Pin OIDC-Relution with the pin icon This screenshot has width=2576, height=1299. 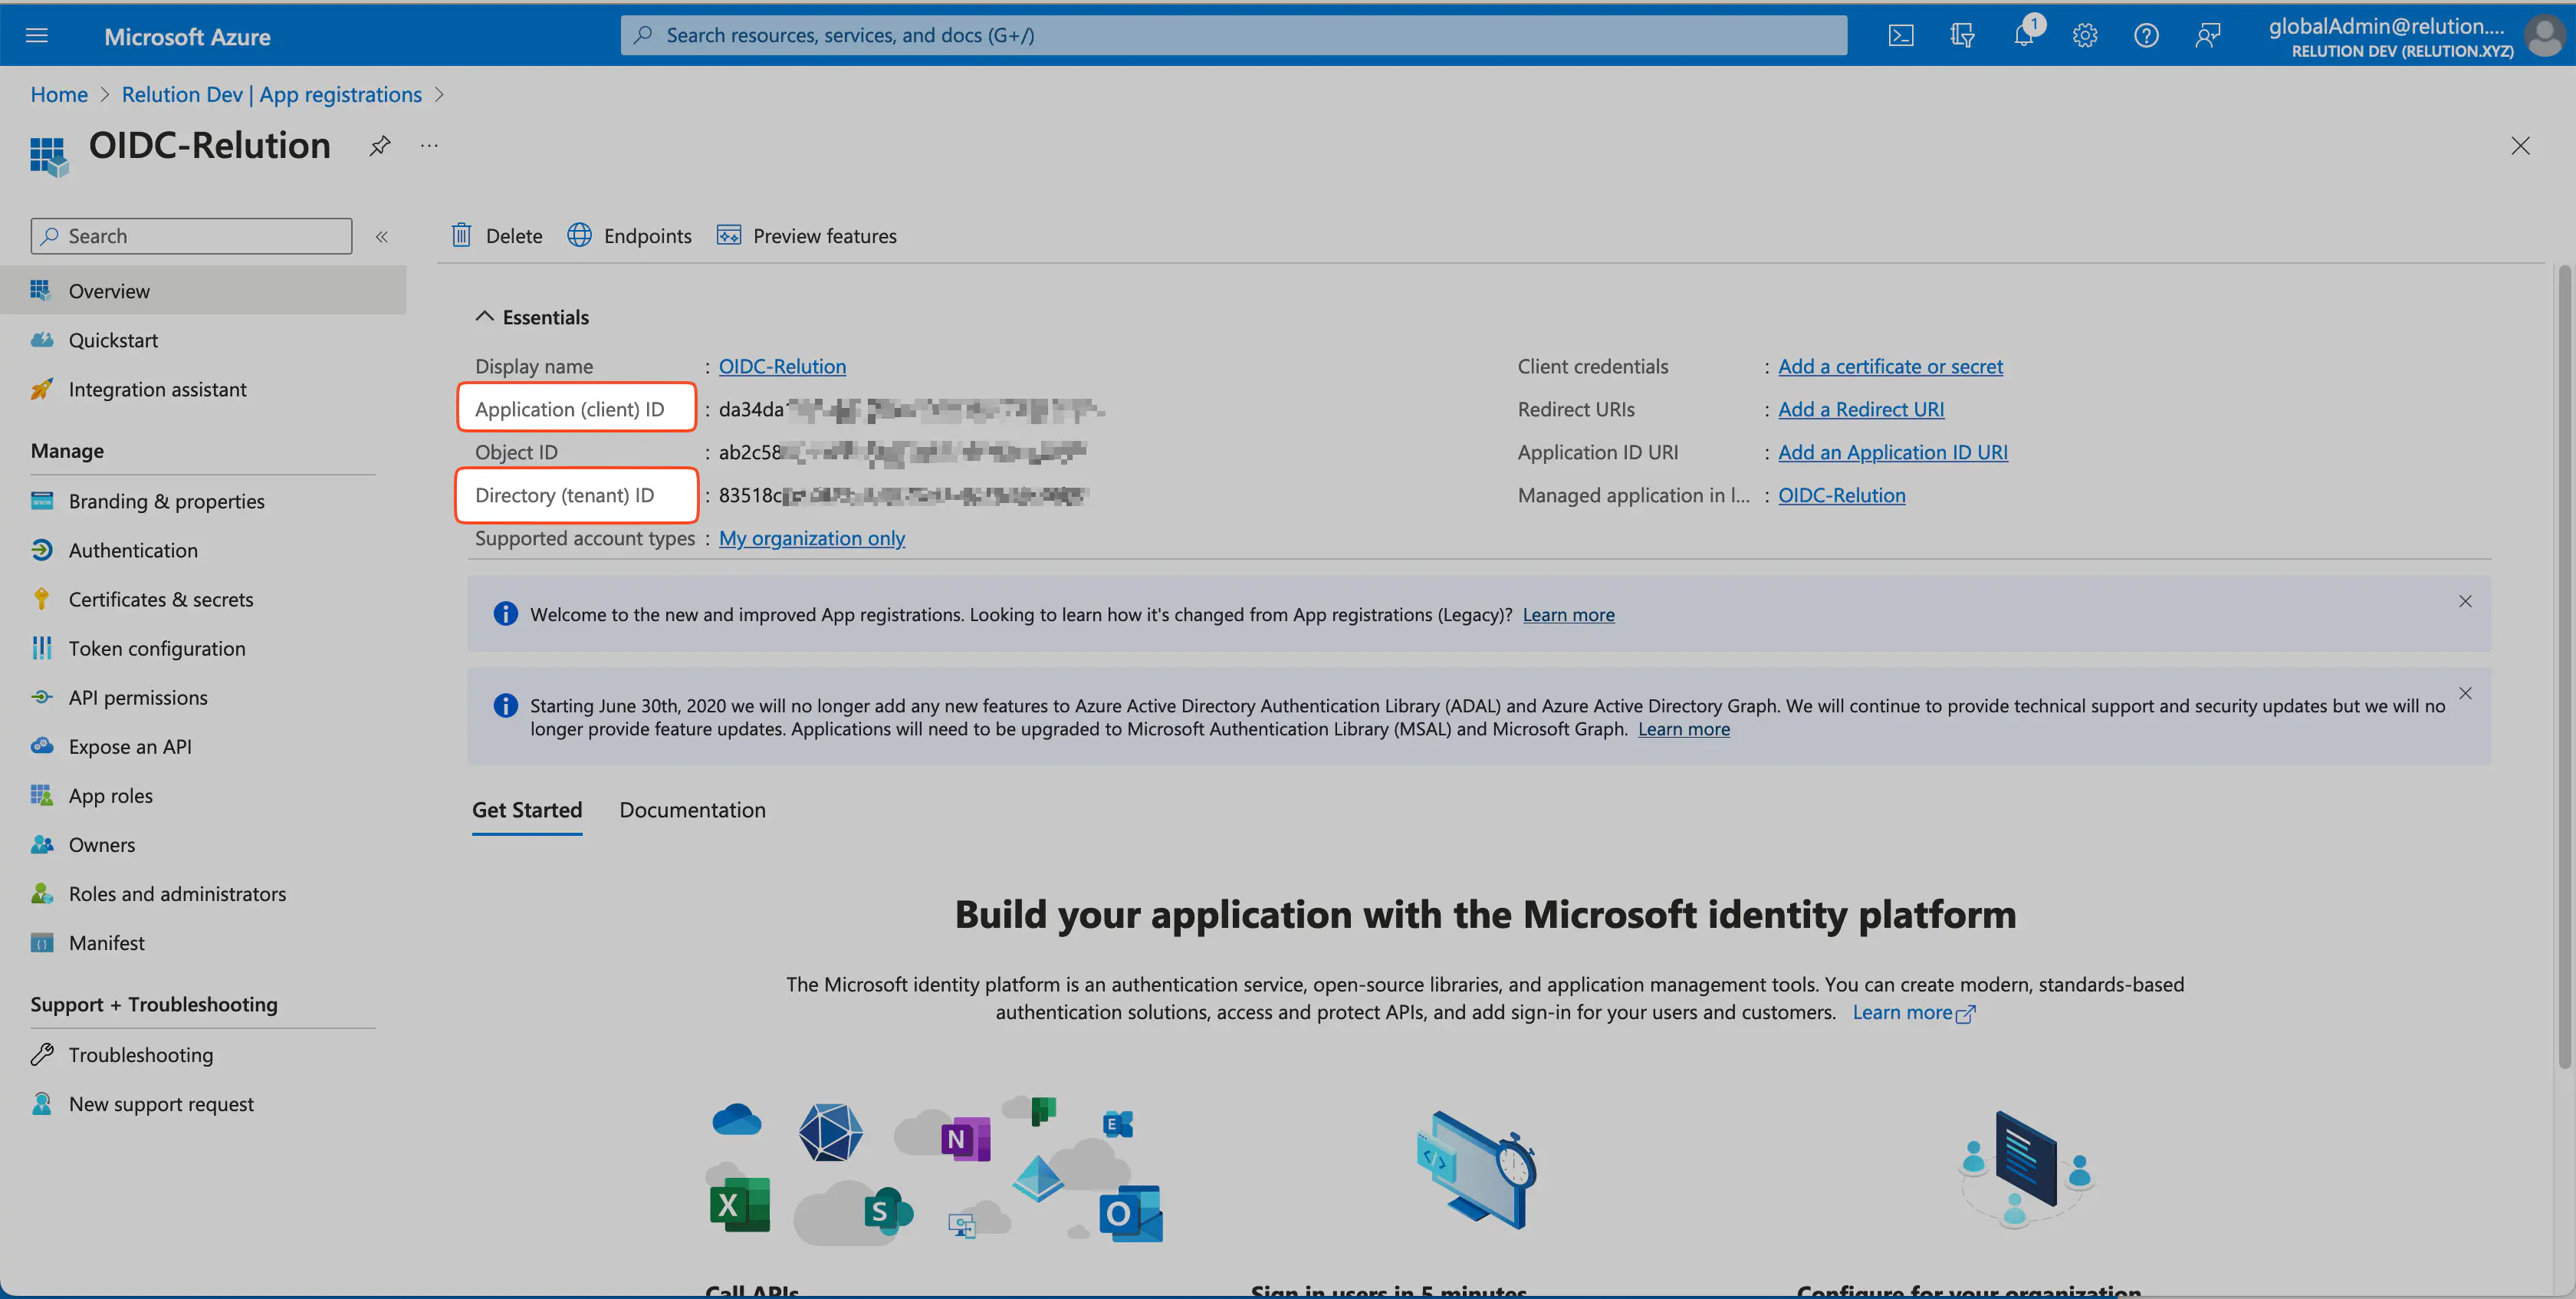click(x=379, y=146)
